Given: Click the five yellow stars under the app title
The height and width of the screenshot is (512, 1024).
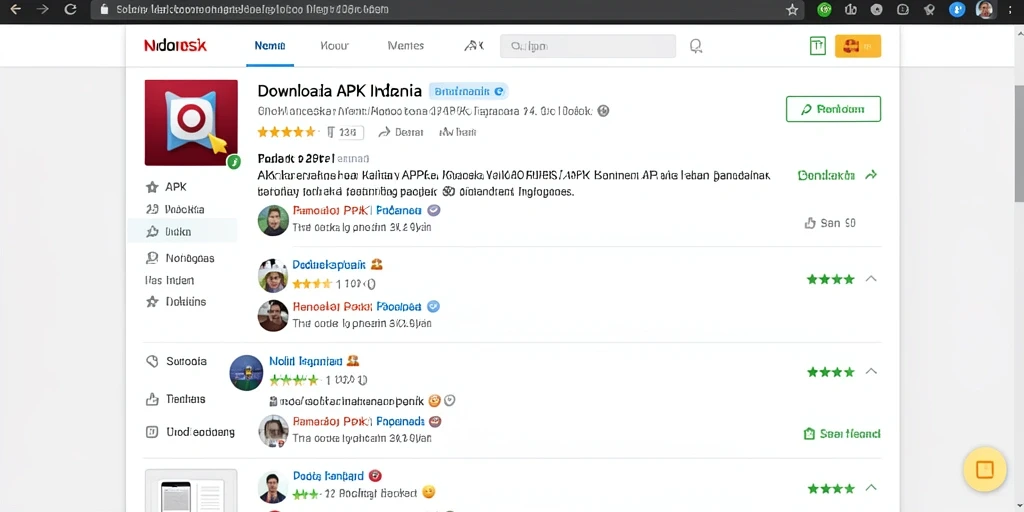Looking at the screenshot, I should coord(287,132).
